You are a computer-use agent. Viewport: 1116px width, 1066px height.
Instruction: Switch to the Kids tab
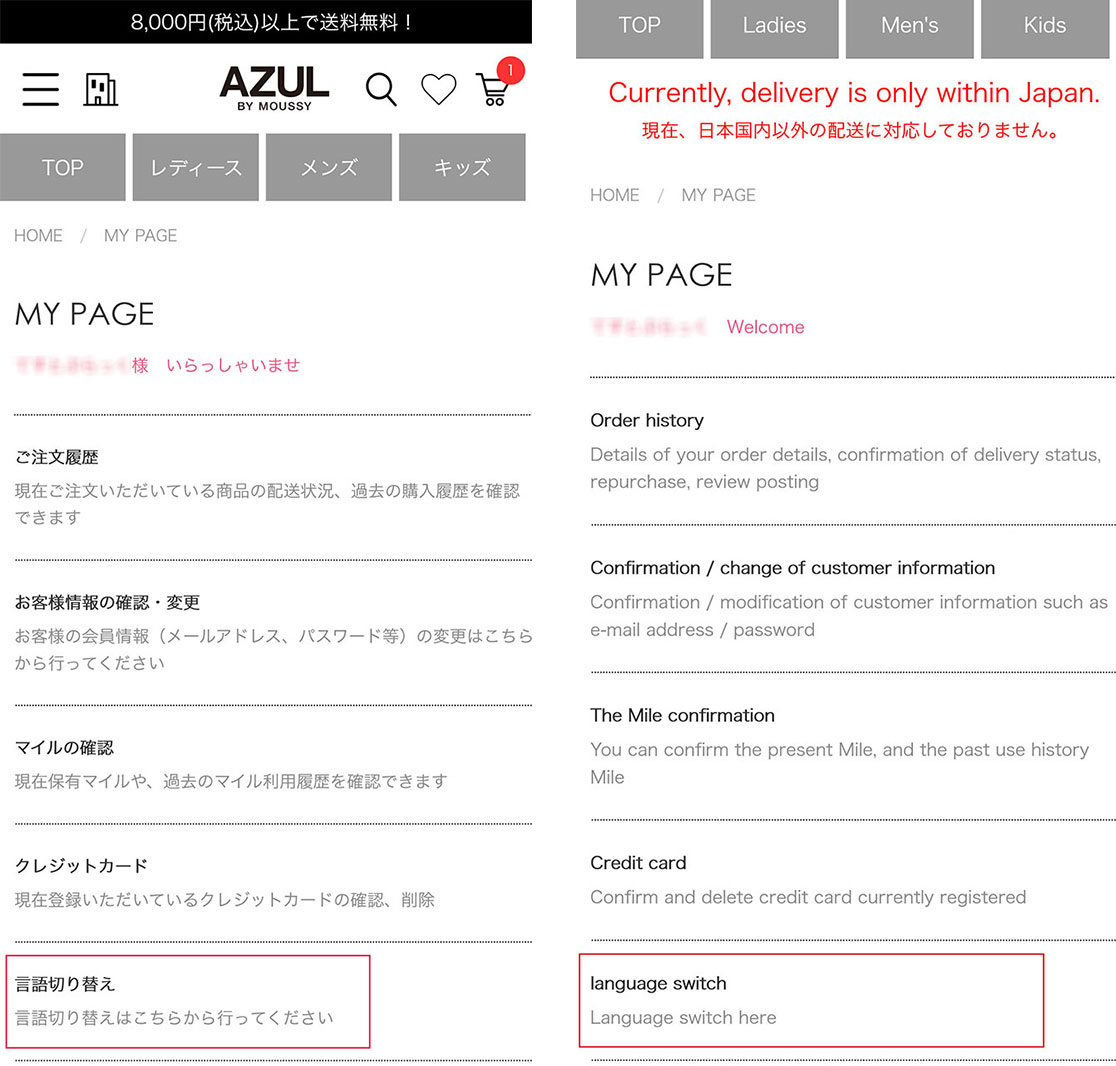coord(1045,27)
